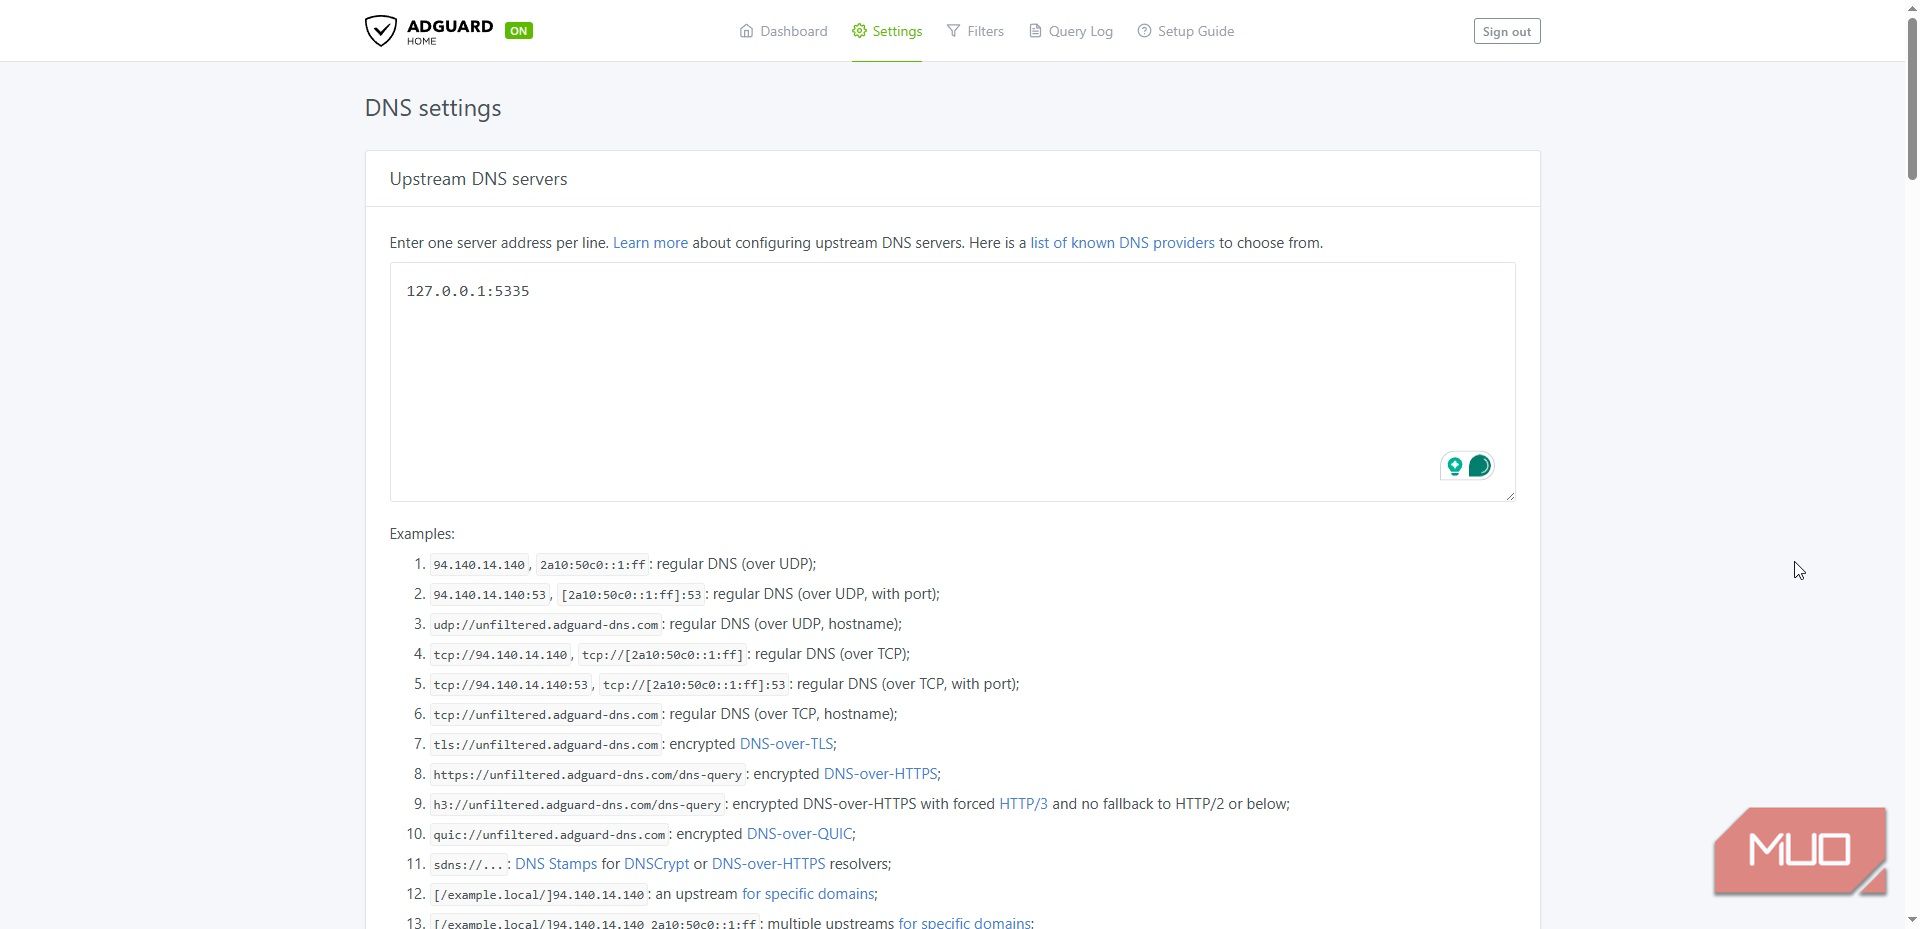1920x929 pixels.
Task: Follow the DNS-over-TLS link
Action: tap(786, 744)
